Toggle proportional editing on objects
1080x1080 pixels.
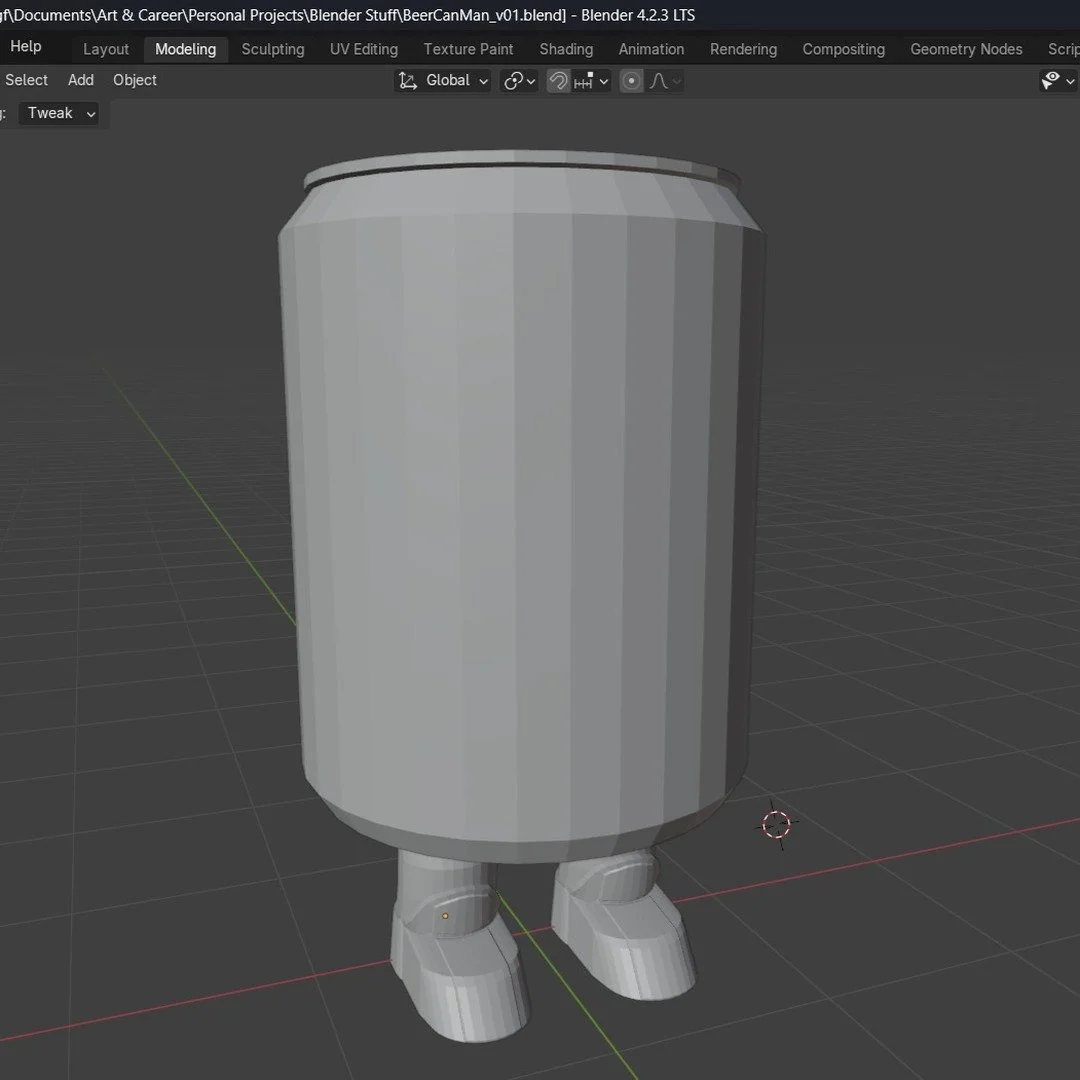click(x=631, y=81)
